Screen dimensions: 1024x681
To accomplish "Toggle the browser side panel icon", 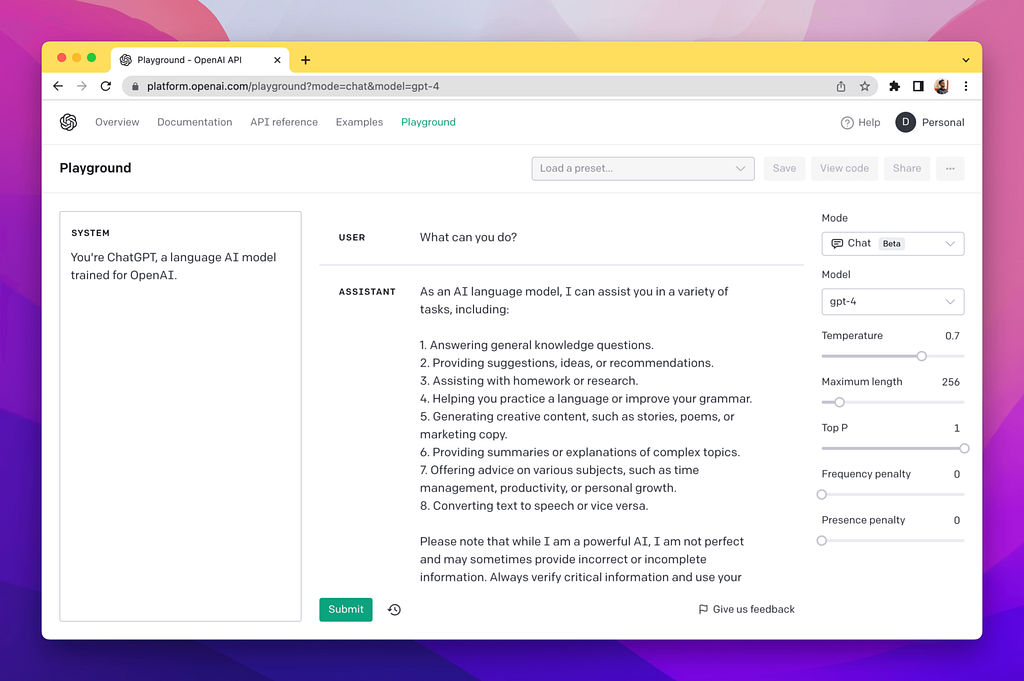I will [918, 86].
